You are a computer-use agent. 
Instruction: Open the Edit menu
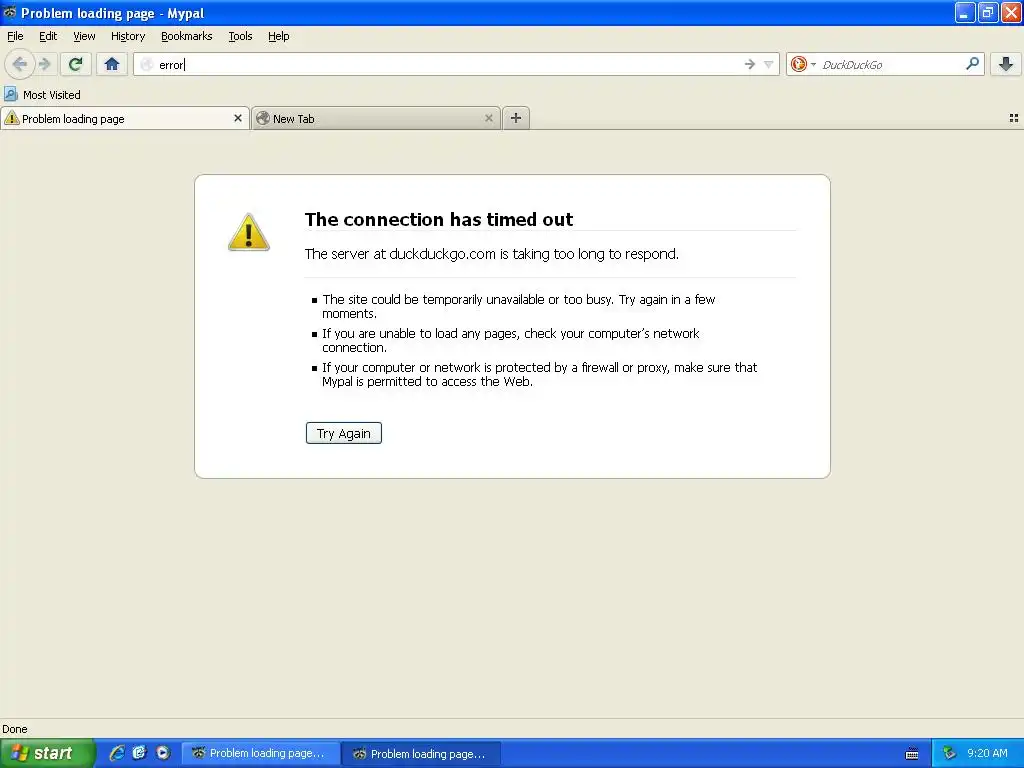coord(48,36)
